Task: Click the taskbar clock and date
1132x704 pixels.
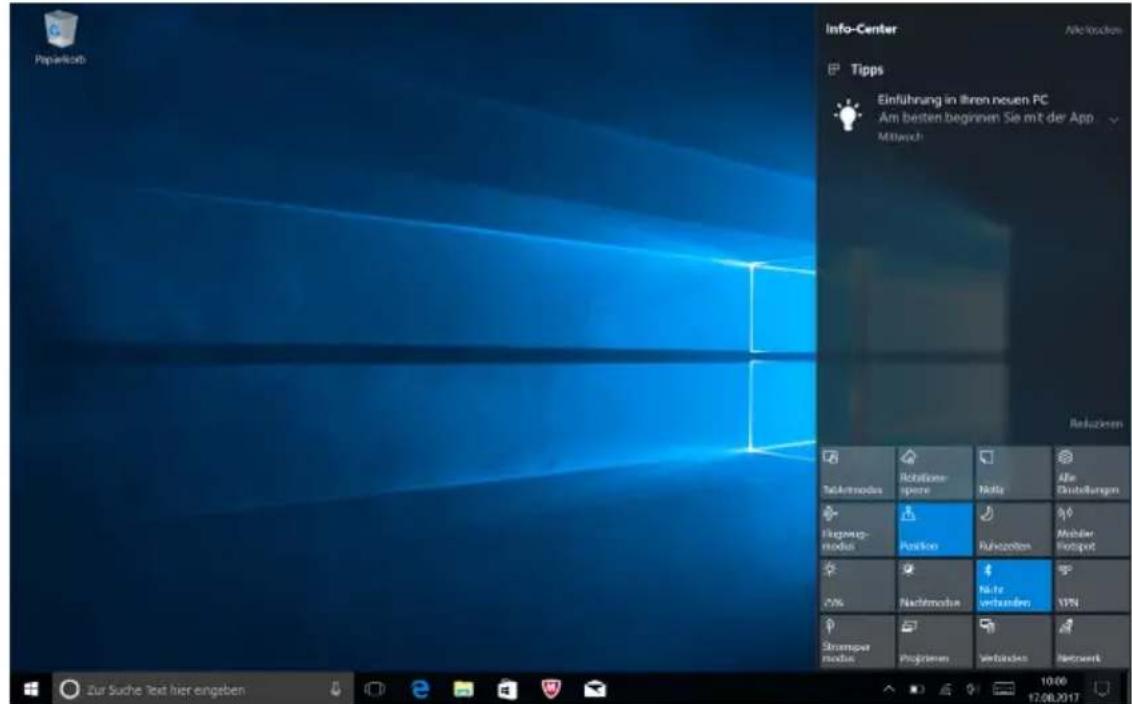Action: 1053,690
